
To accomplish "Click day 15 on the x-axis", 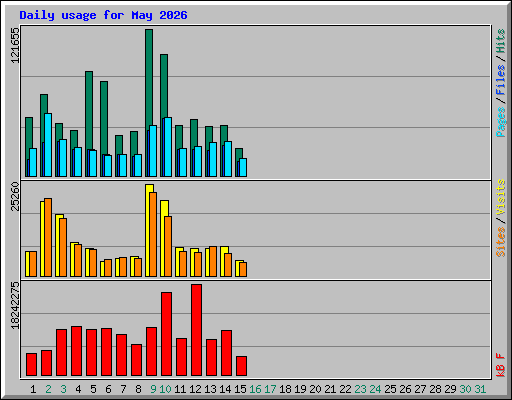I will (240, 389).
